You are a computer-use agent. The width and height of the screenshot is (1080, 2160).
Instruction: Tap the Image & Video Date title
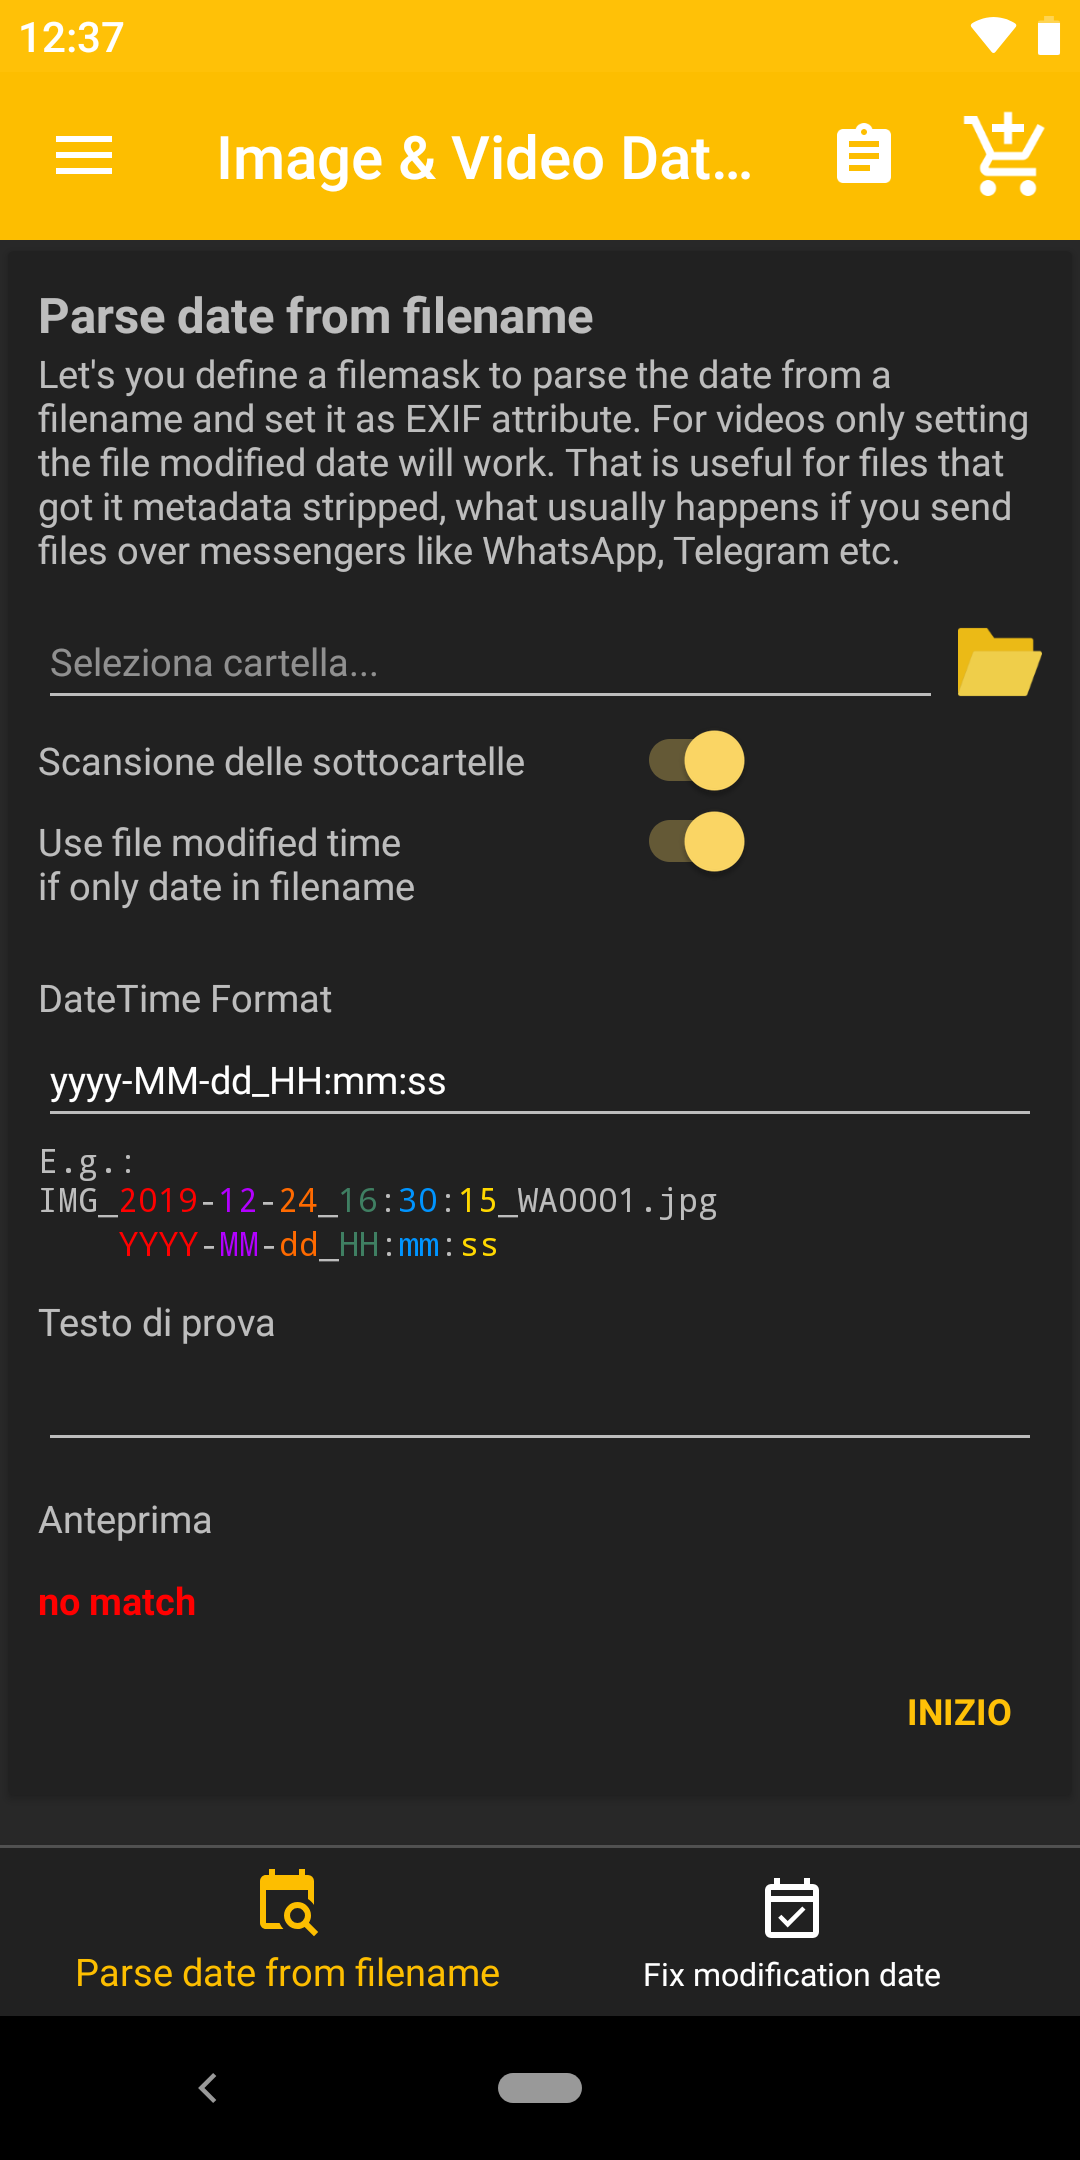click(x=485, y=158)
